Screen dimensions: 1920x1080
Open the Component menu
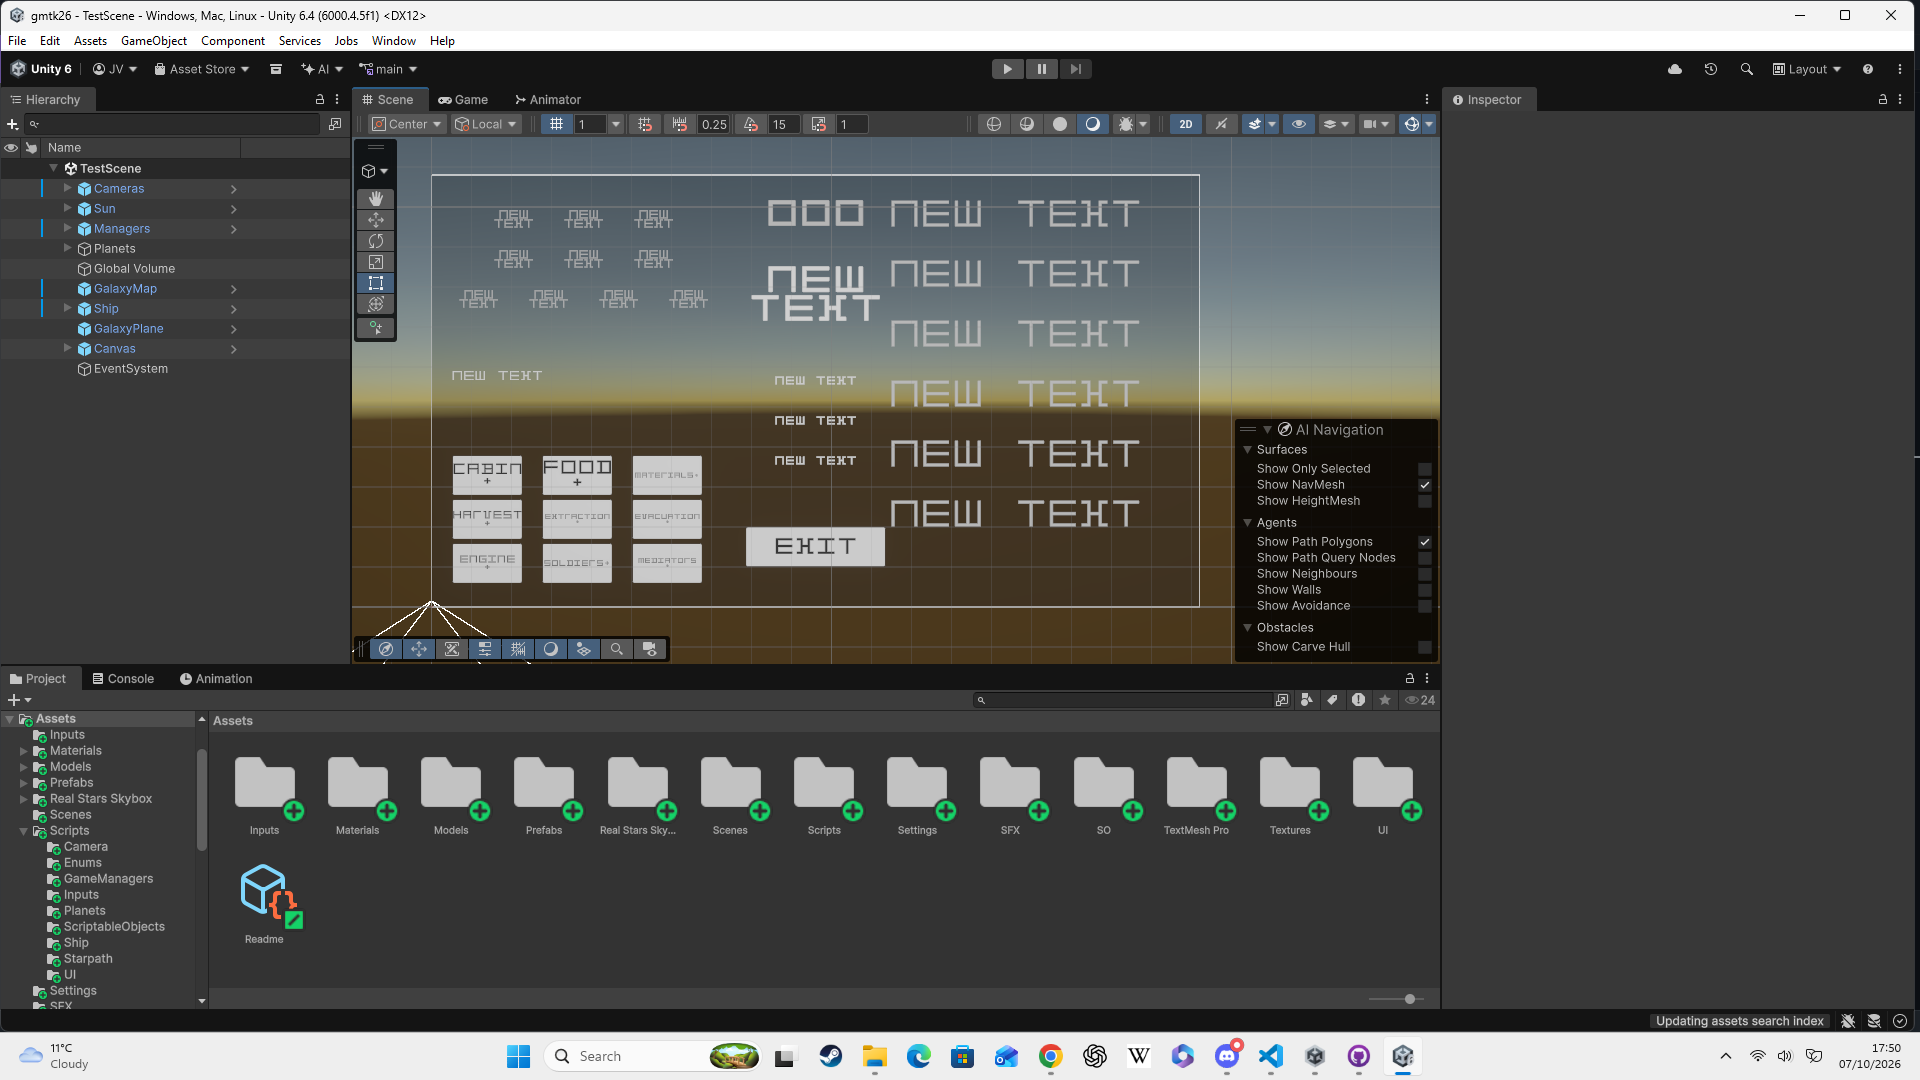point(233,41)
